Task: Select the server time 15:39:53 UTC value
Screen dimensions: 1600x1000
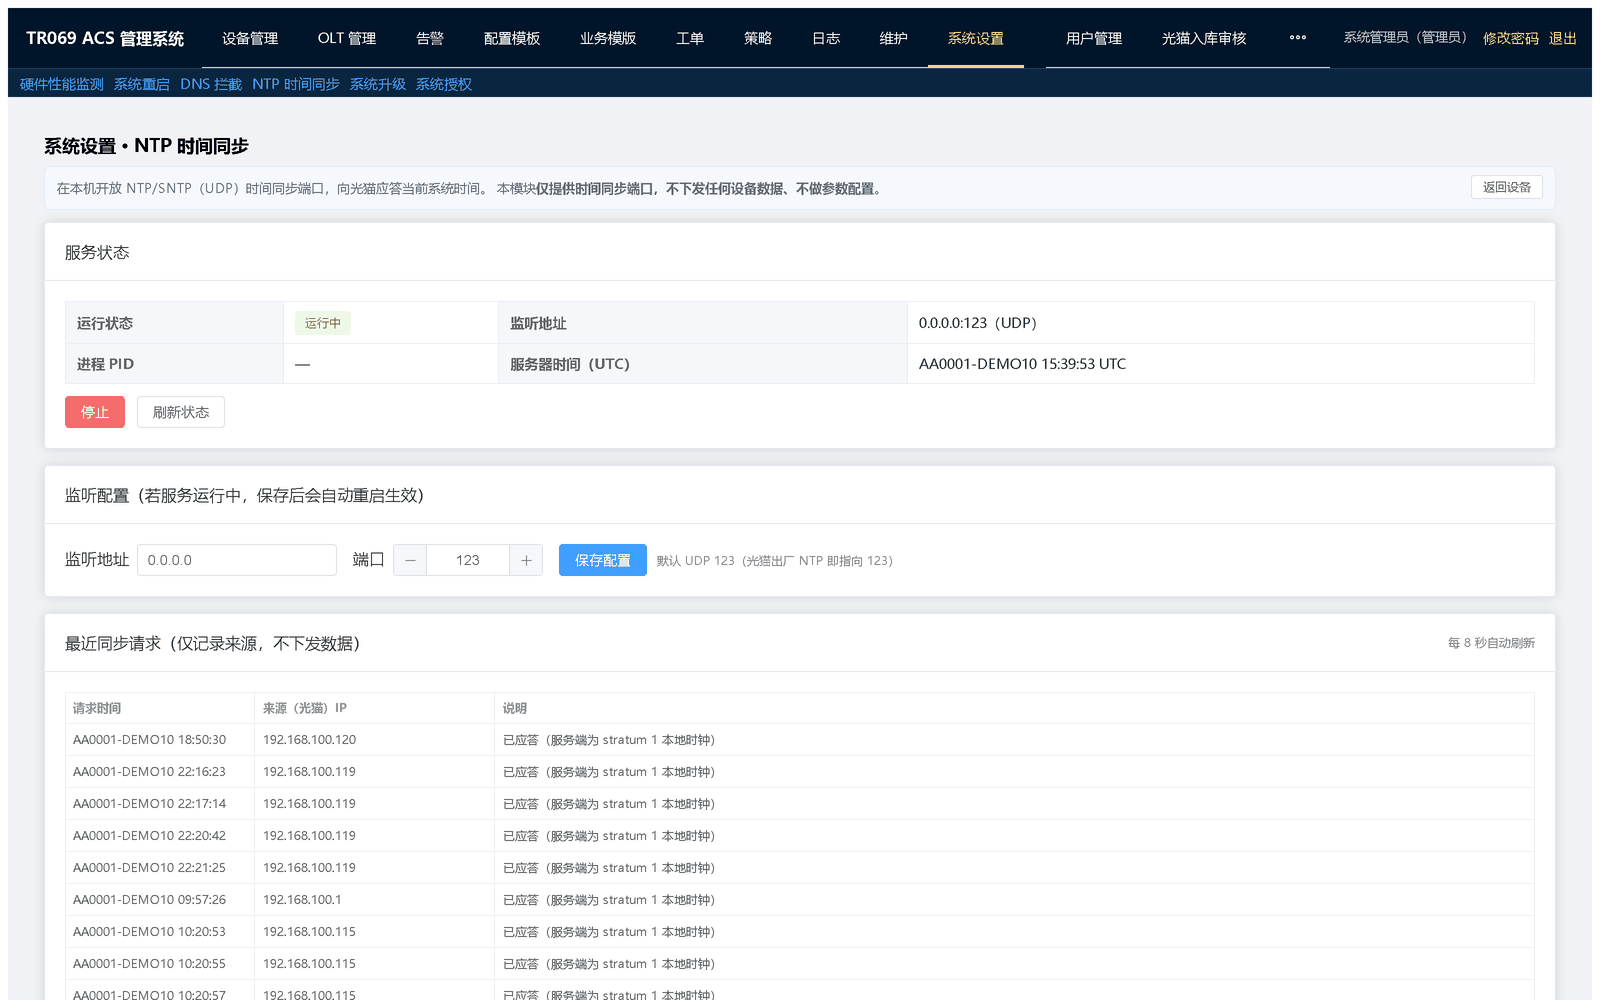Action: tap(1022, 364)
